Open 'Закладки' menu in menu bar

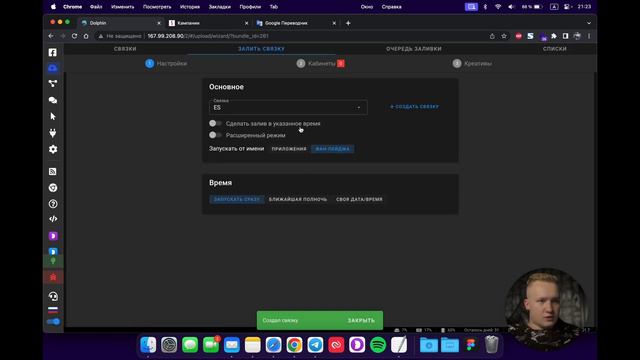pyautogui.click(x=220, y=7)
